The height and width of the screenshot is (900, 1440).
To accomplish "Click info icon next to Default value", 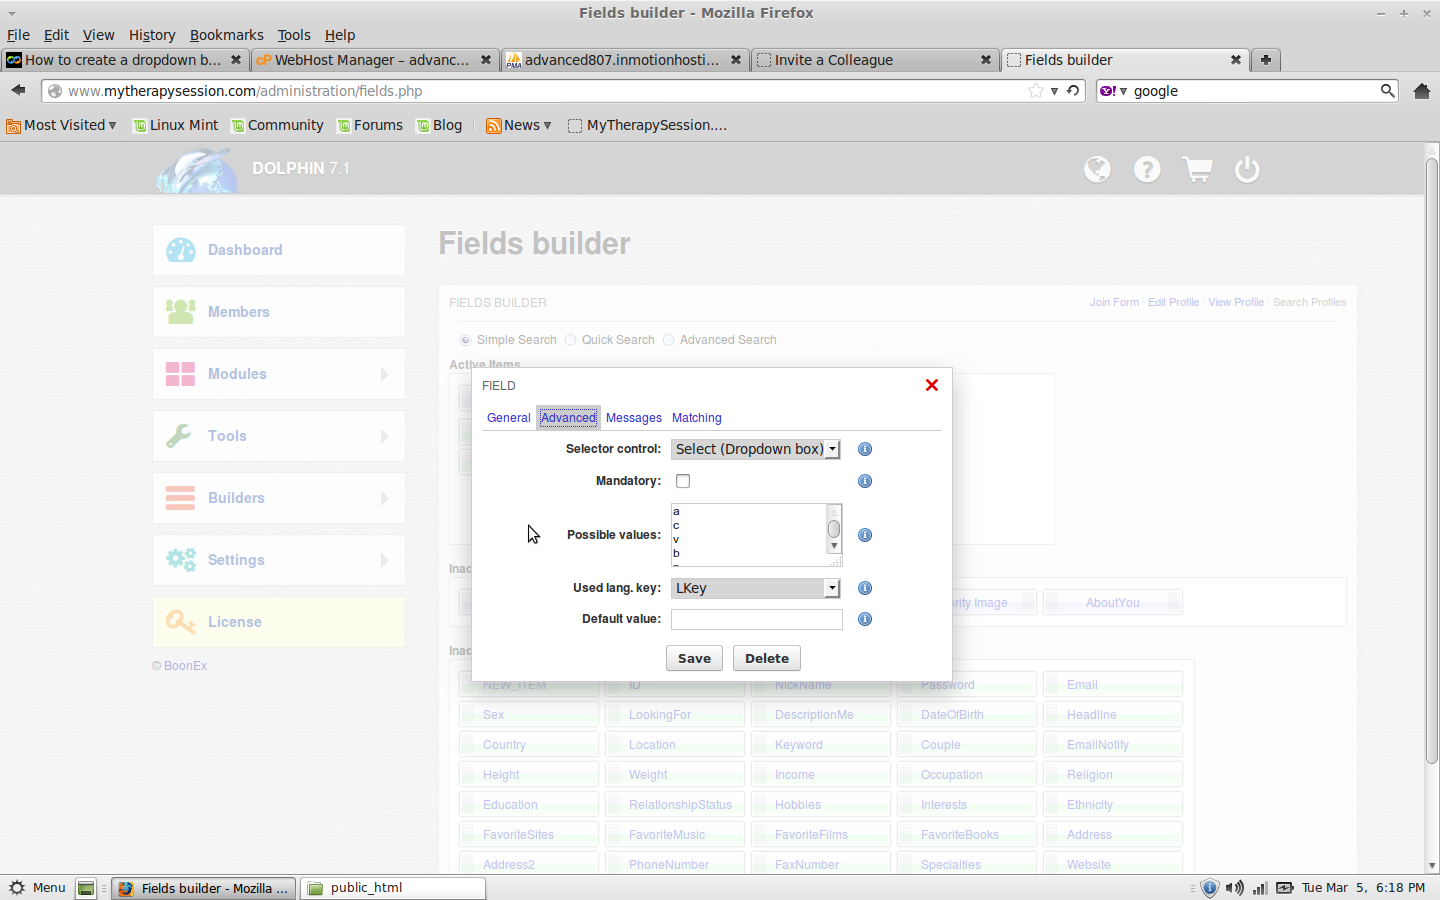I will [x=865, y=619].
